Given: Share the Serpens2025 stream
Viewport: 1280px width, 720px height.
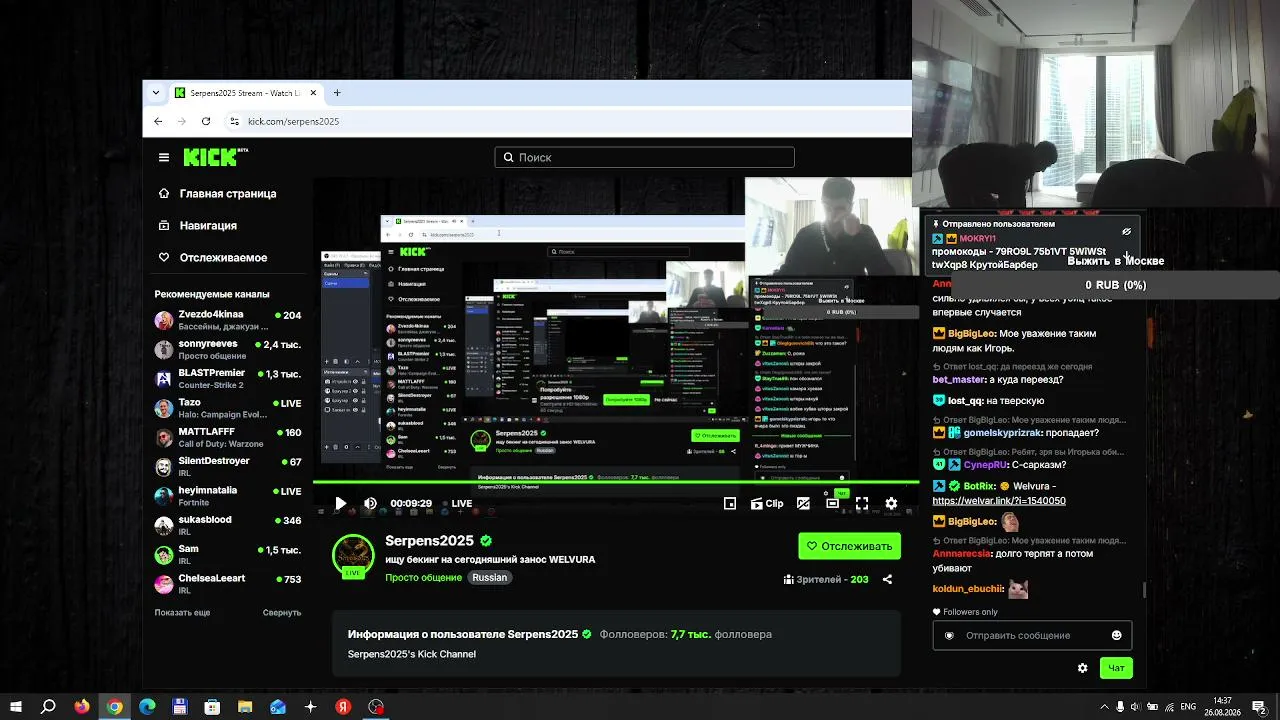Looking at the screenshot, I should tap(887, 579).
